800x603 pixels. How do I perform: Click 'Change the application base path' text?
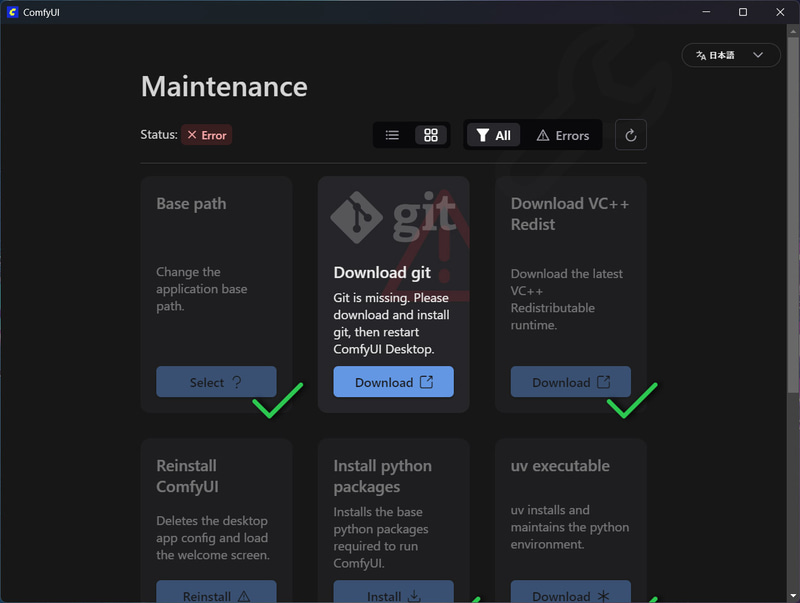pos(202,289)
